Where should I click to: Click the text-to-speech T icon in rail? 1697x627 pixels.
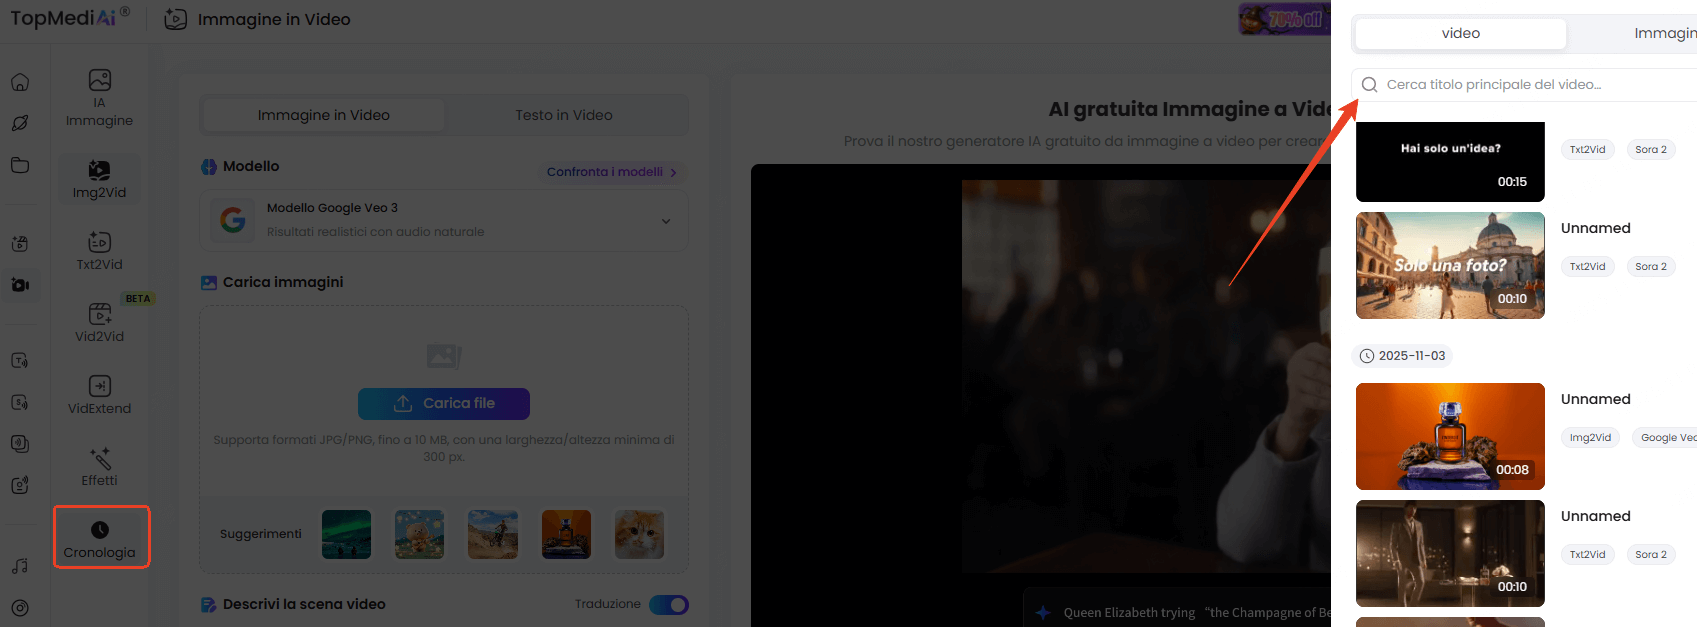[x=20, y=361]
